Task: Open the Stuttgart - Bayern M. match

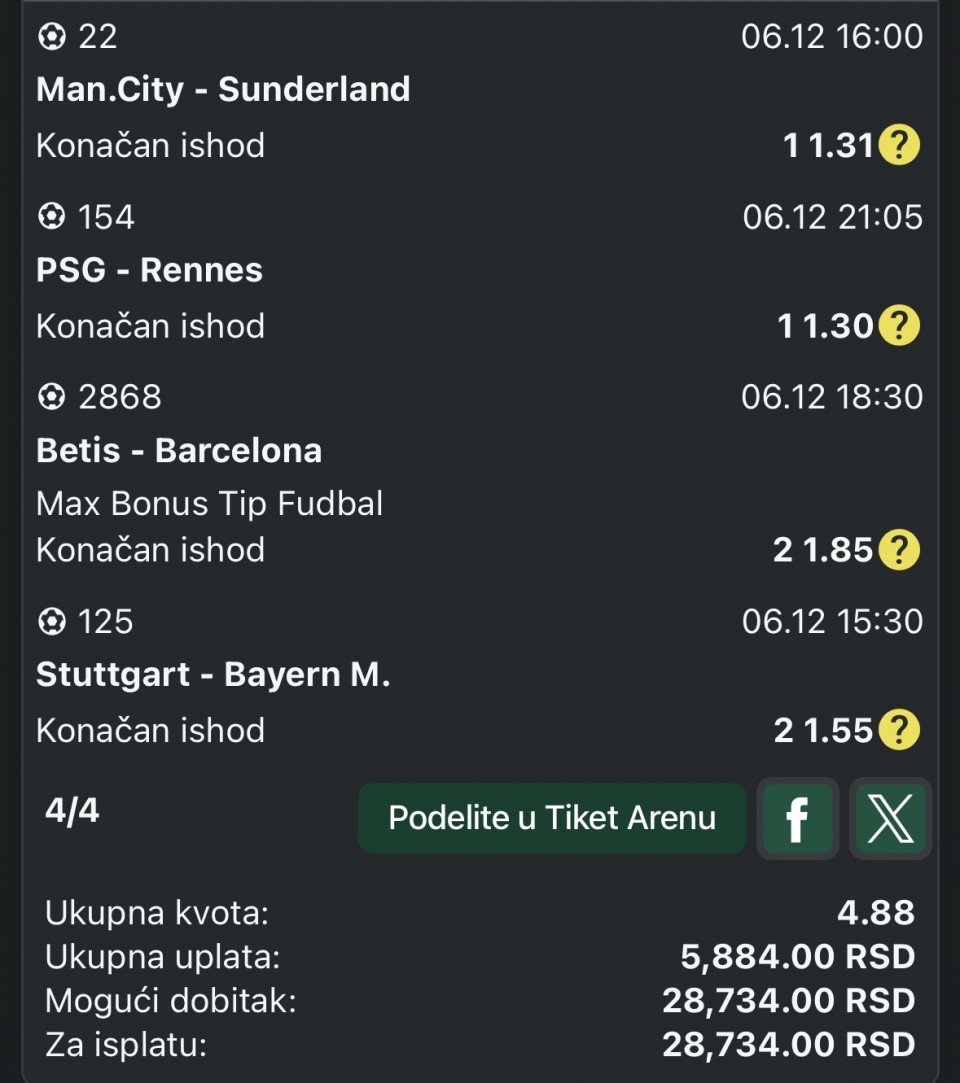Action: tap(213, 674)
